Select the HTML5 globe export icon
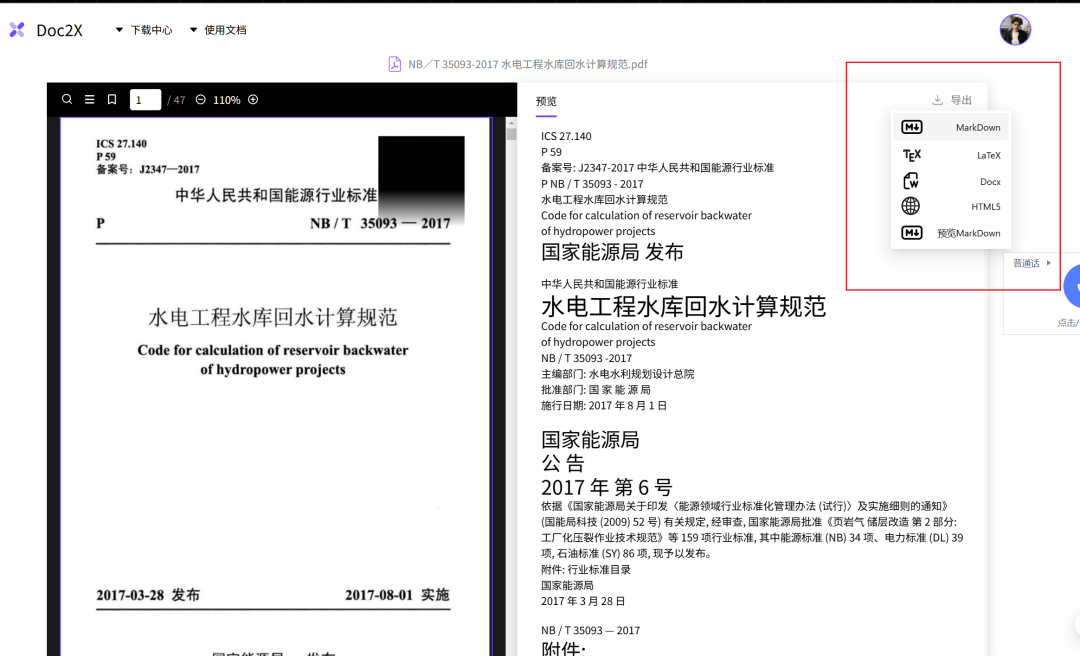The height and width of the screenshot is (656, 1080). [x=911, y=206]
